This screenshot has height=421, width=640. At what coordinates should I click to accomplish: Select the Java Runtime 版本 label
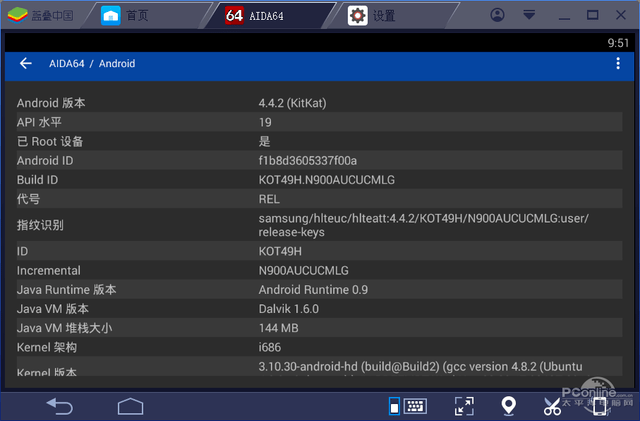pyautogui.click(x=67, y=290)
